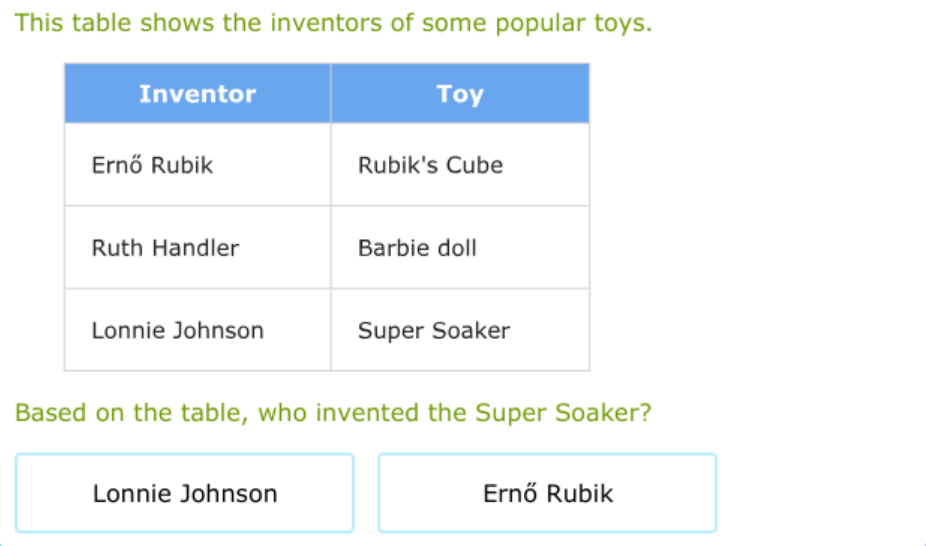Click the Toy column header
926x546 pixels.
pyautogui.click(x=460, y=94)
